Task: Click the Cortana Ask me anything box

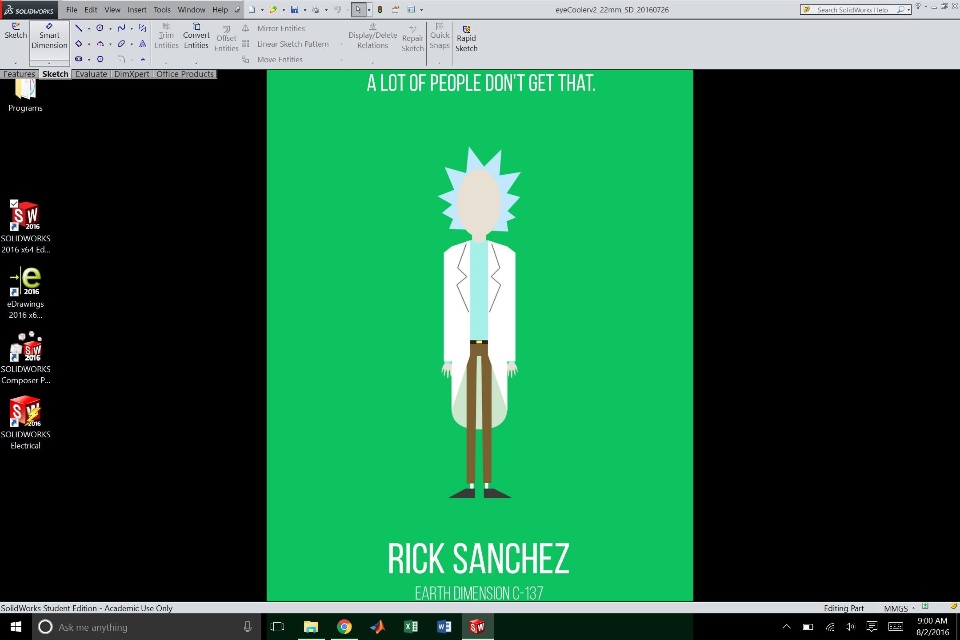Action: click(147, 627)
